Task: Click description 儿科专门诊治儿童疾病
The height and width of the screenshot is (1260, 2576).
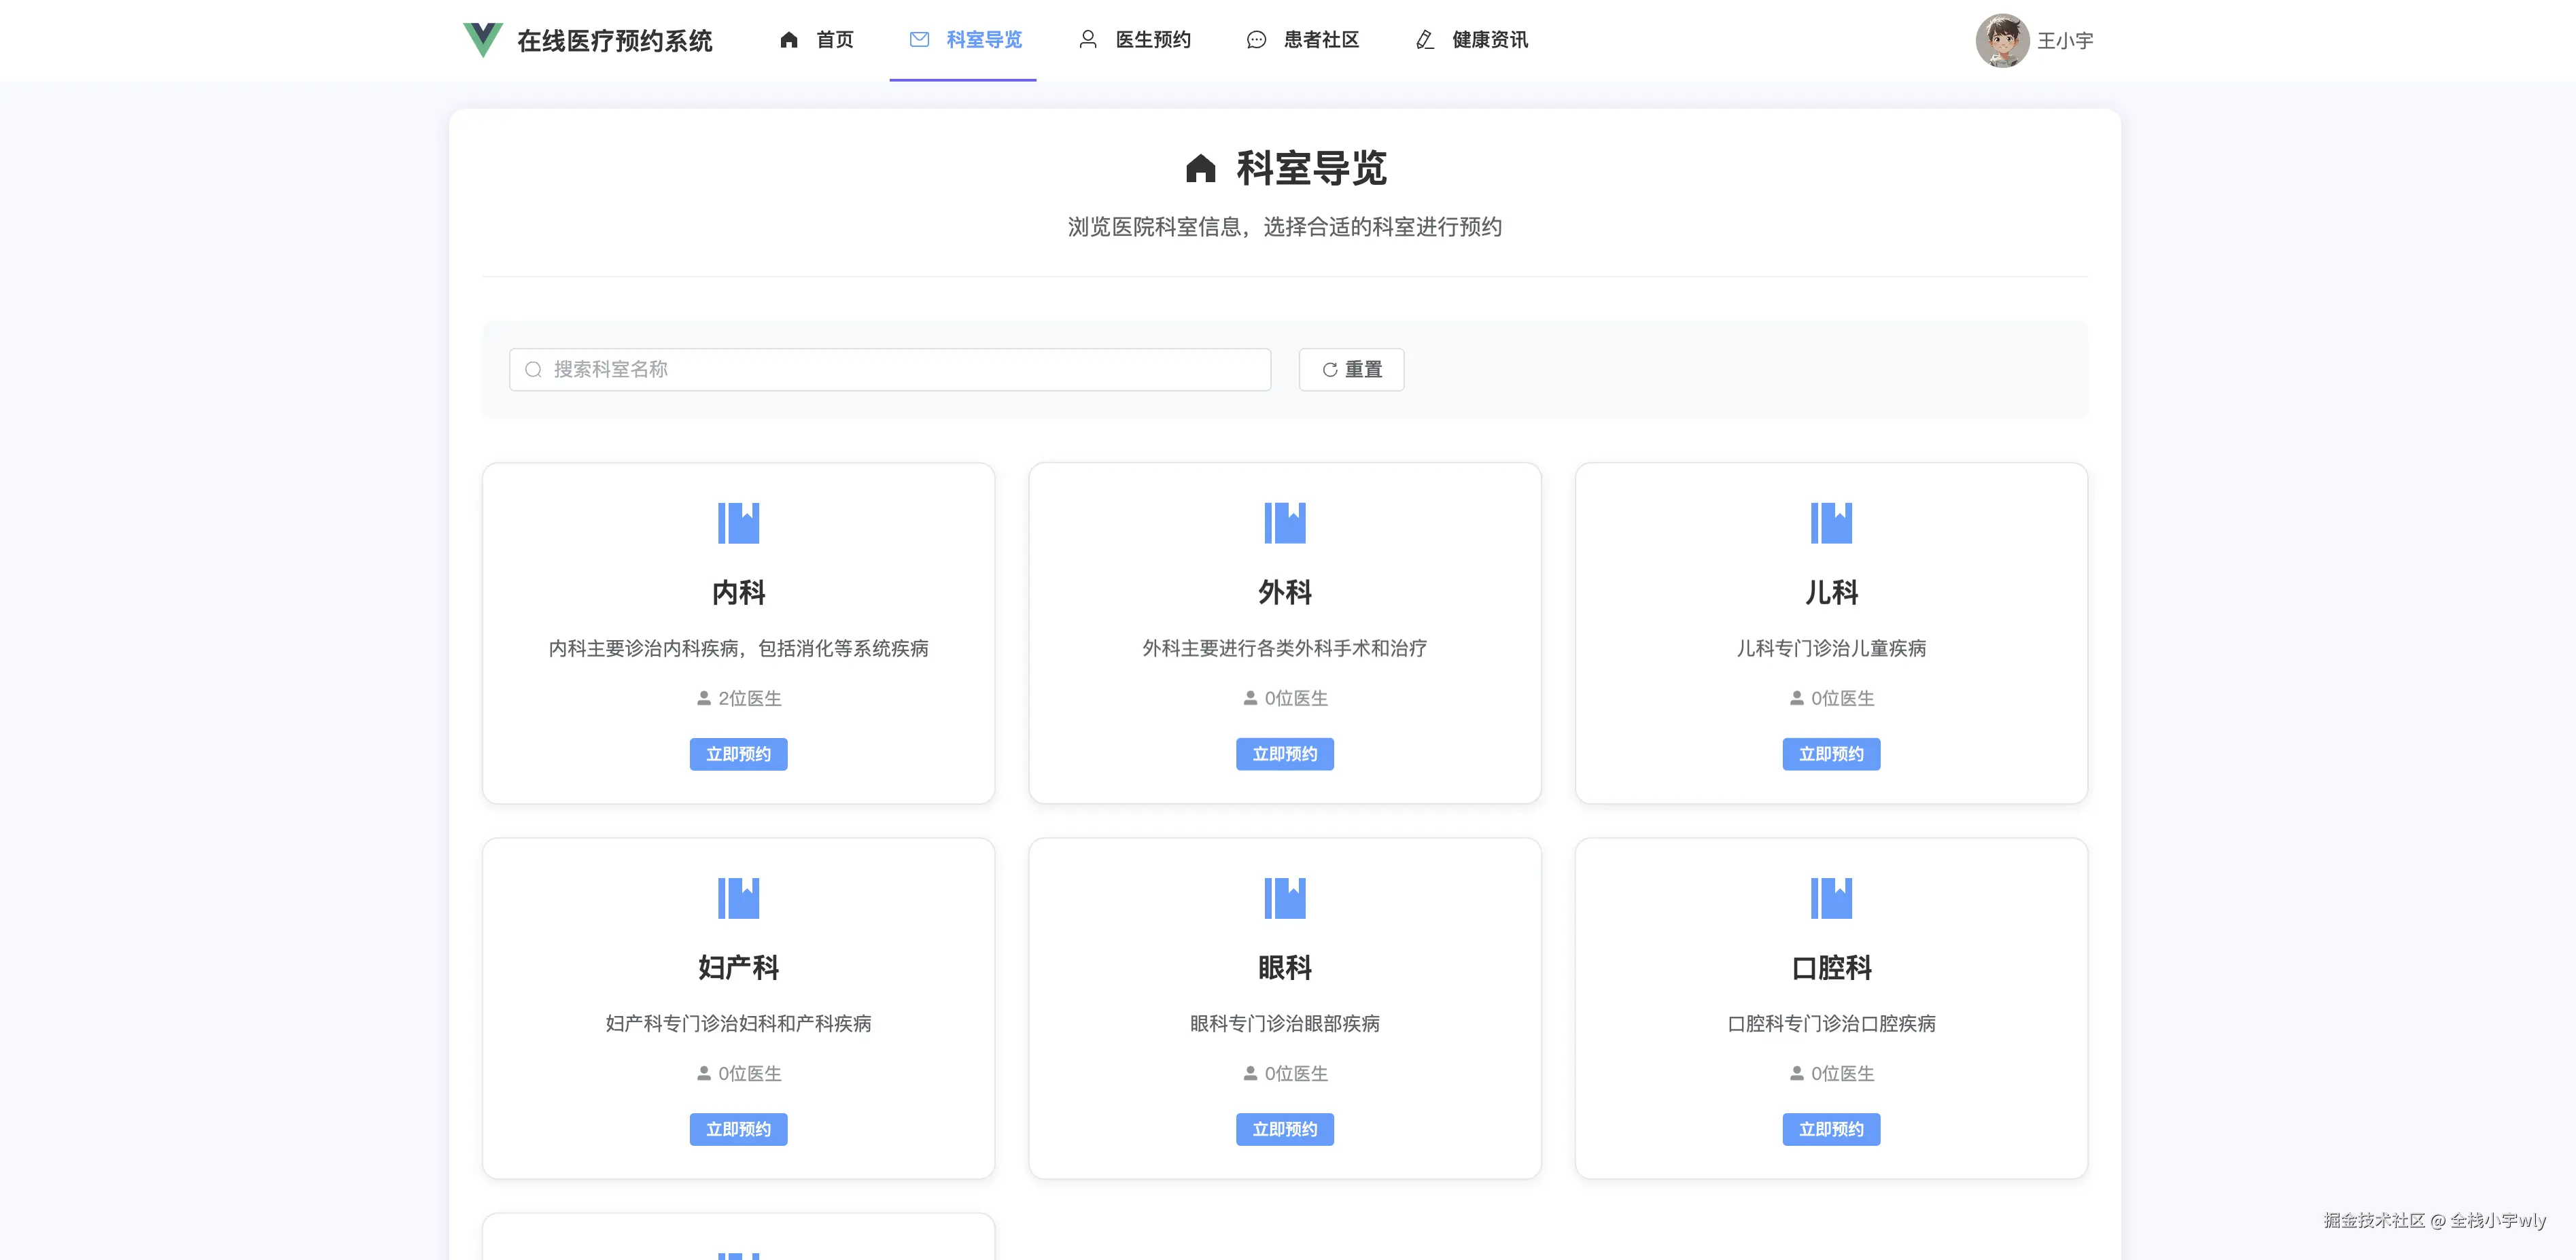Action: (x=1831, y=648)
